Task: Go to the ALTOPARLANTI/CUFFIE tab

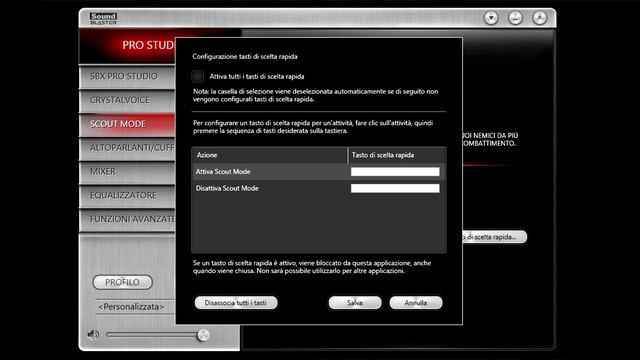Action: click(x=127, y=148)
